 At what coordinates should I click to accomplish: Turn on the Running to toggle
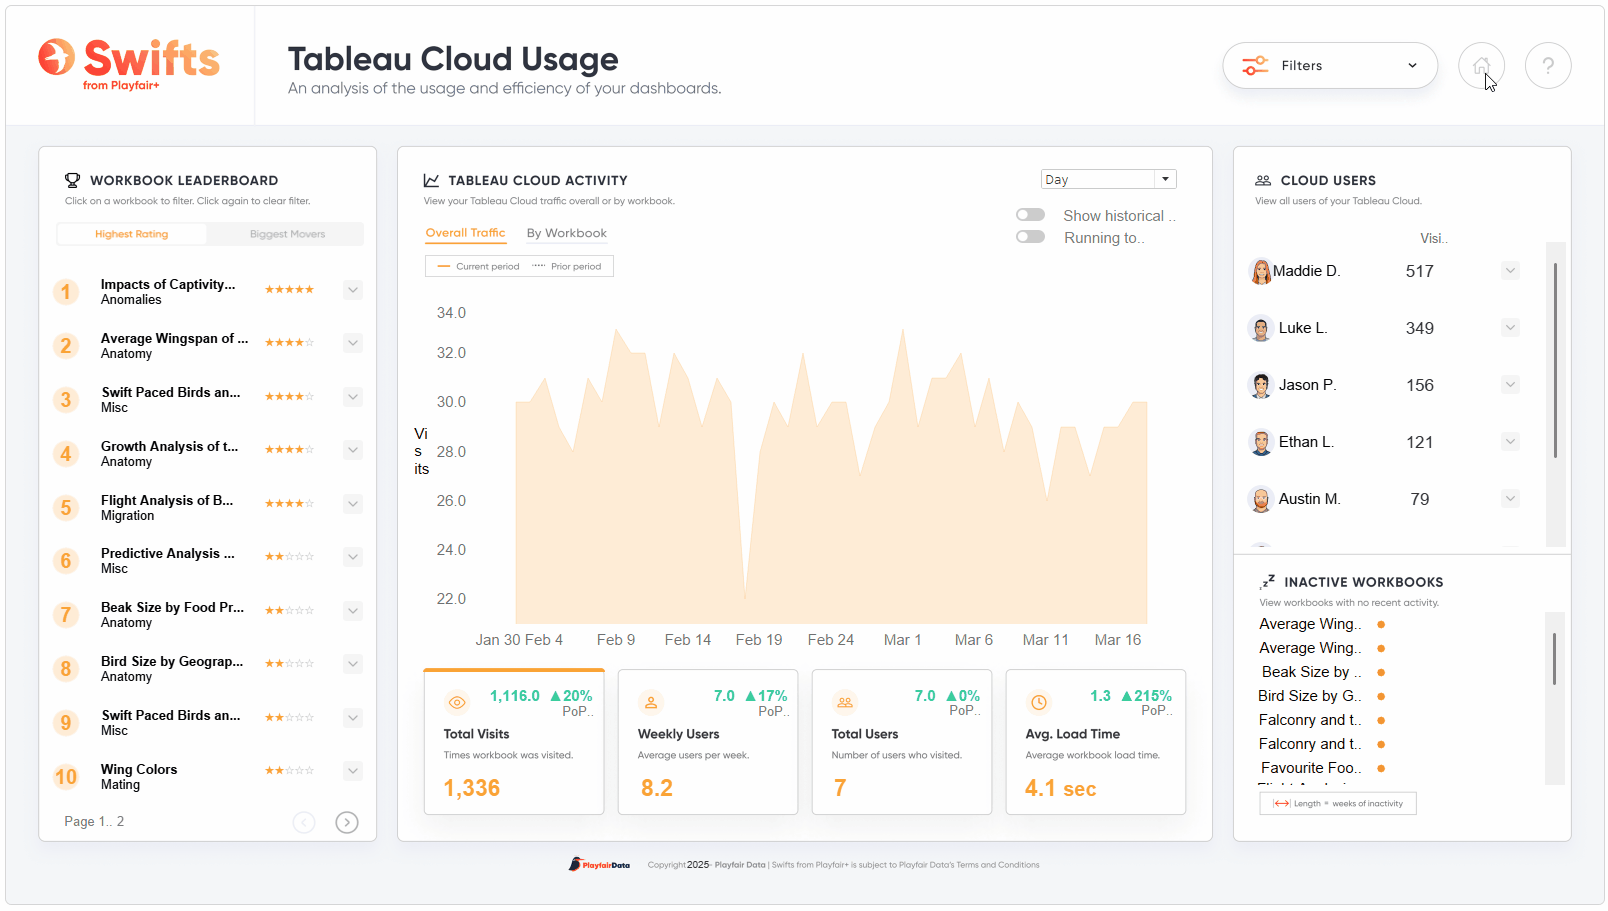[x=1030, y=236]
